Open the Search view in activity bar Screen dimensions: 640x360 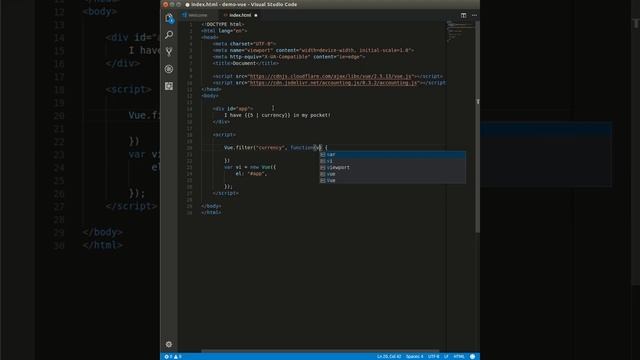[x=169, y=35]
